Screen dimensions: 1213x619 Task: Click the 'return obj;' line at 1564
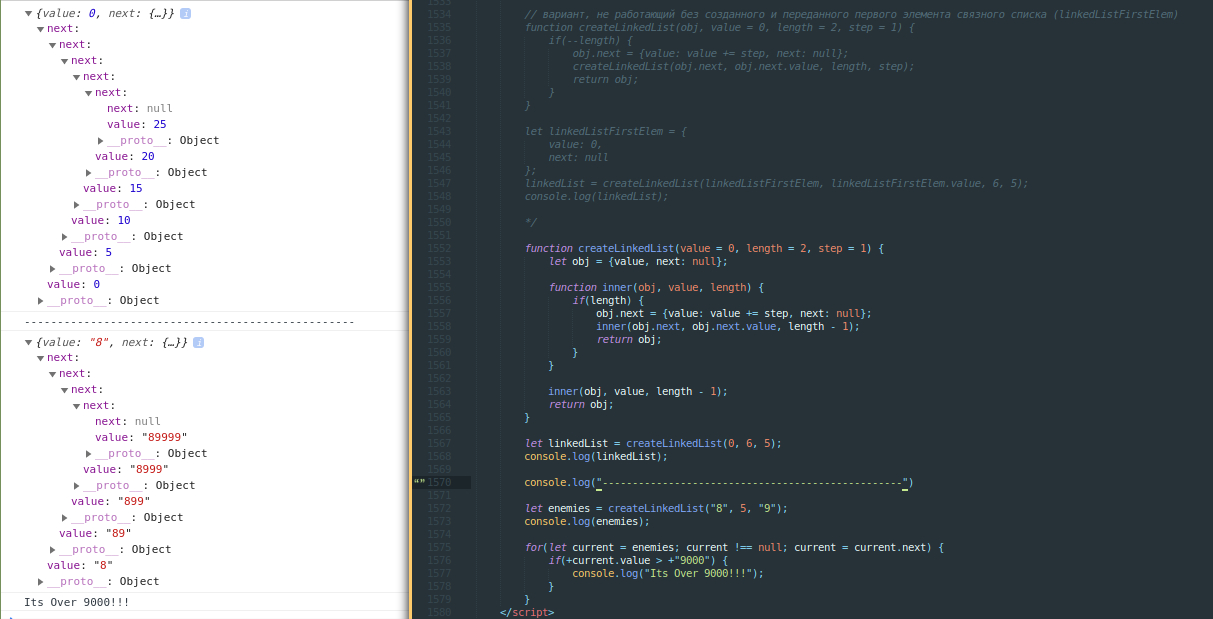point(581,405)
